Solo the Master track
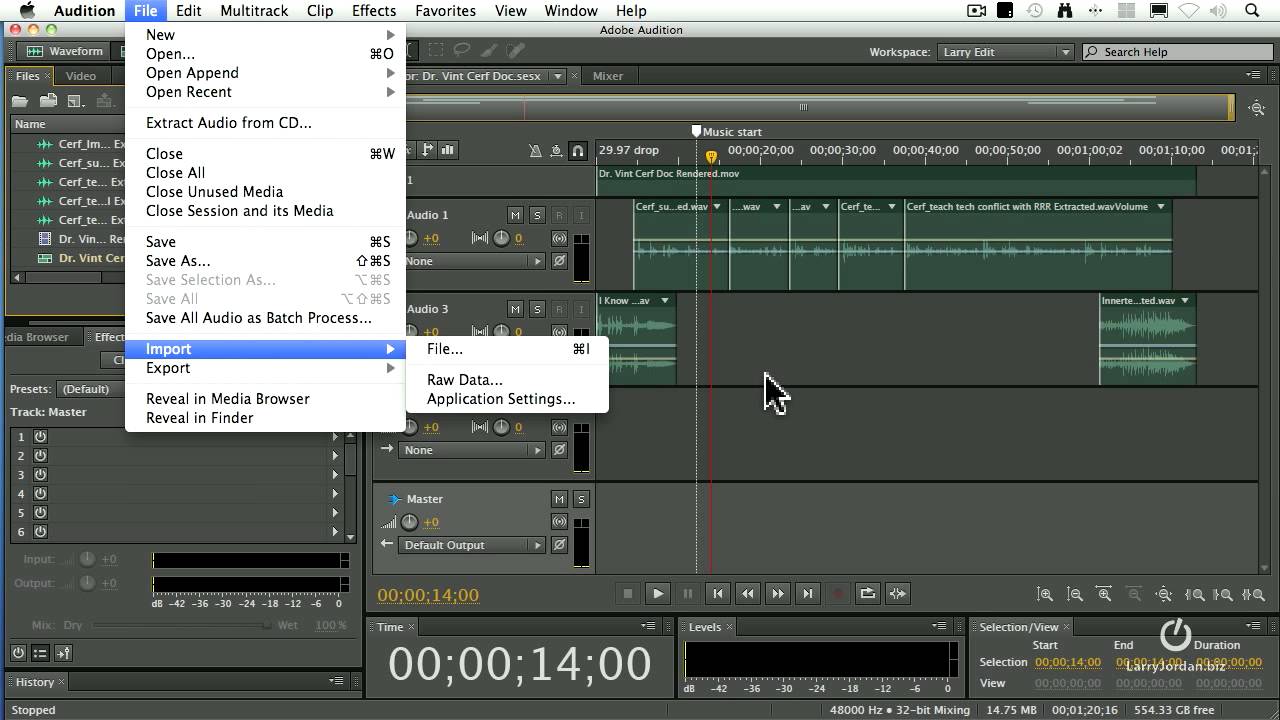This screenshot has height=720, width=1280. coord(581,499)
